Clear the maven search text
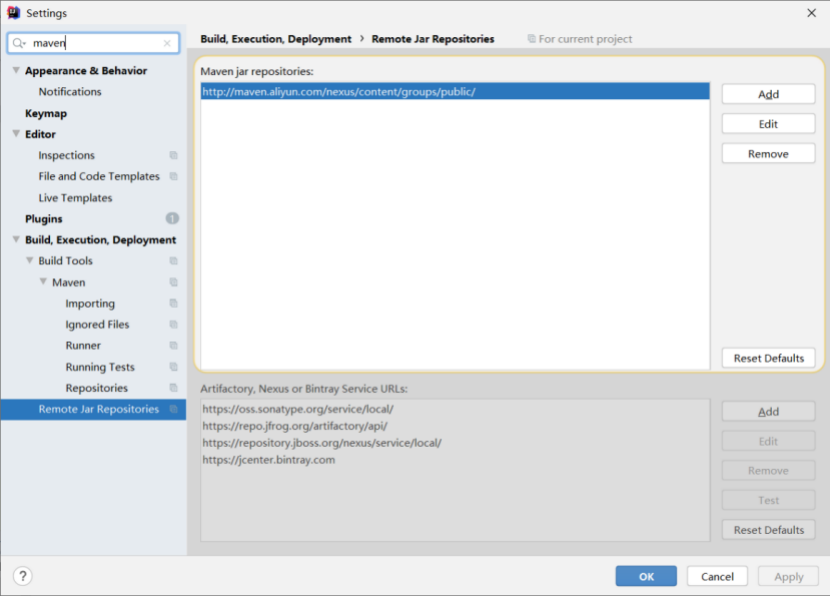This screenshot has height=596, width=832. click(167, 43)
